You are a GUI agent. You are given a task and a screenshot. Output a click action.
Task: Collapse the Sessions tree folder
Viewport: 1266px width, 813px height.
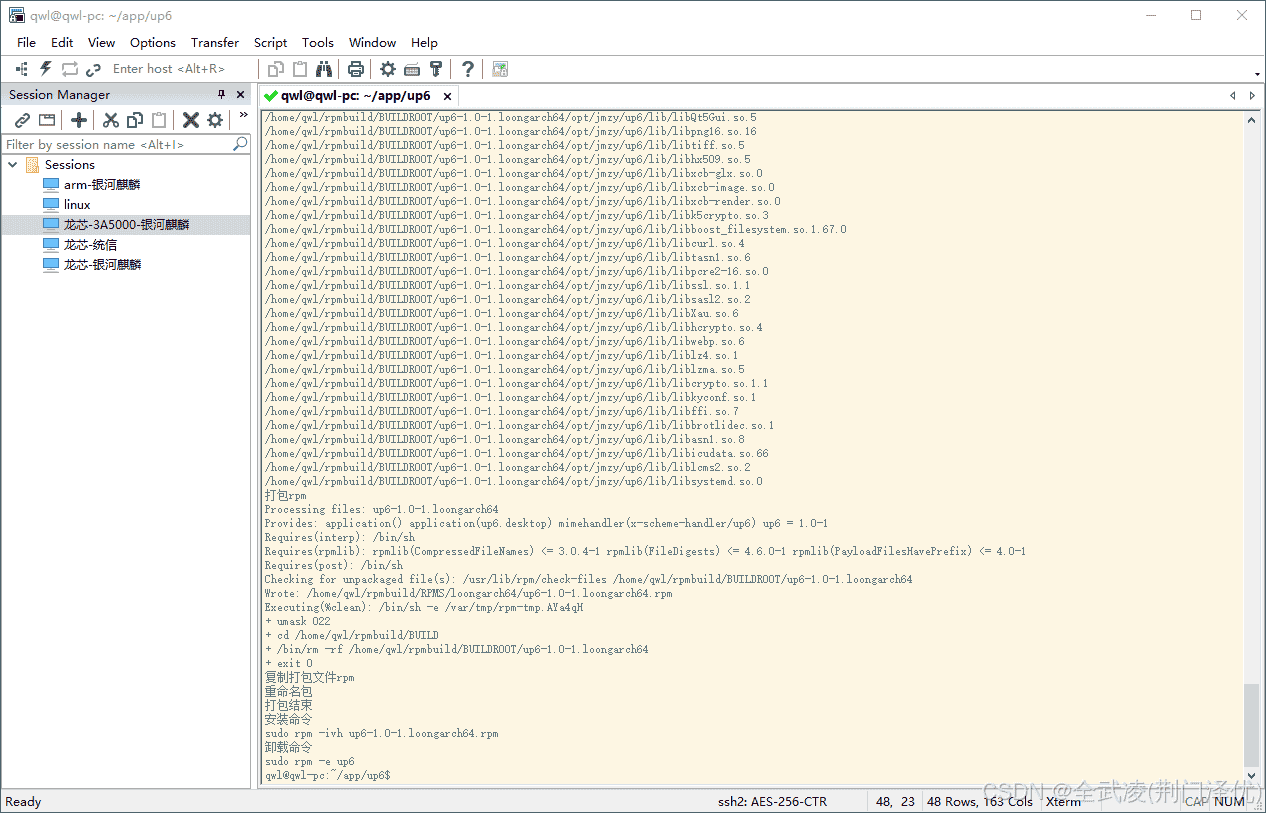pyautogui.click(x=13, y=165)
